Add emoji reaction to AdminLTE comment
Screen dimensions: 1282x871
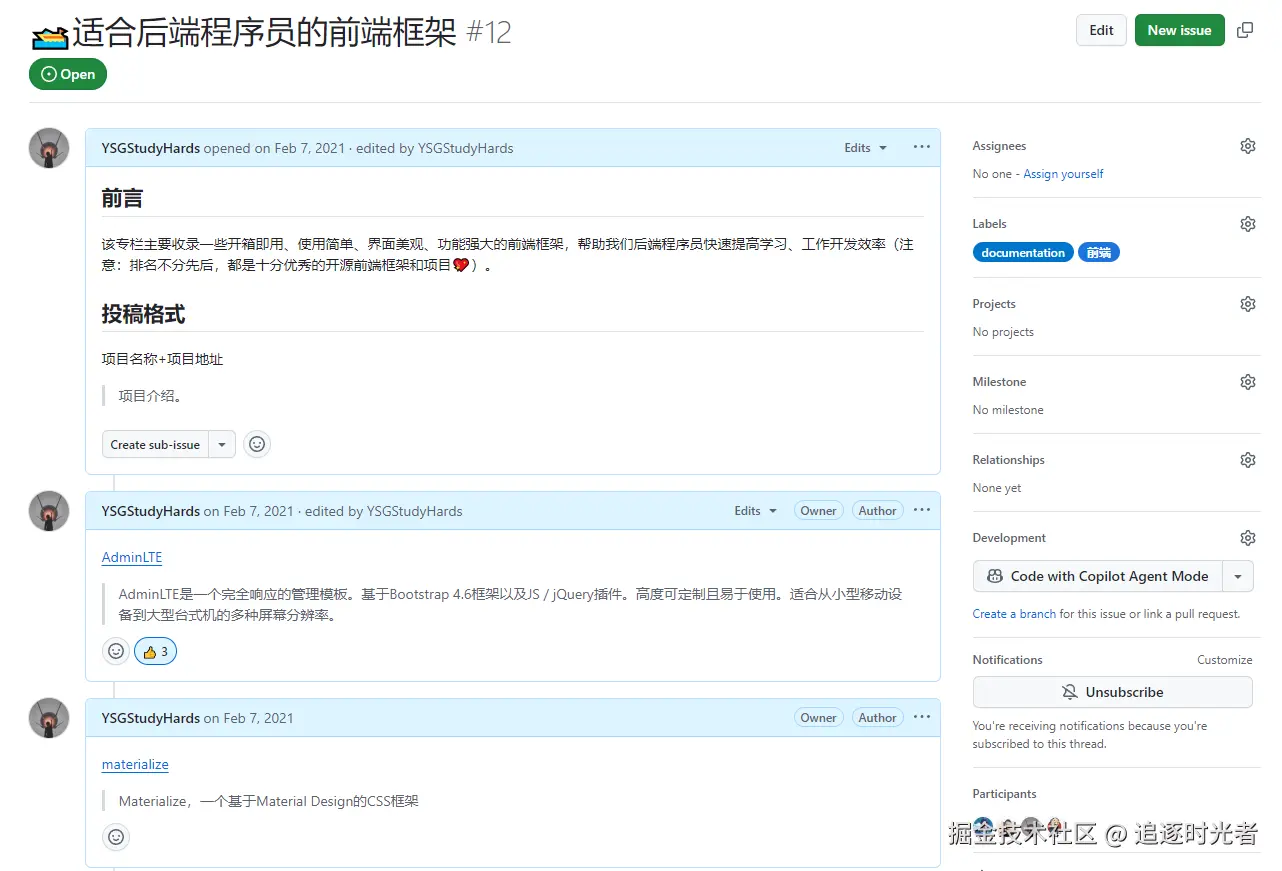coord(116,651)
